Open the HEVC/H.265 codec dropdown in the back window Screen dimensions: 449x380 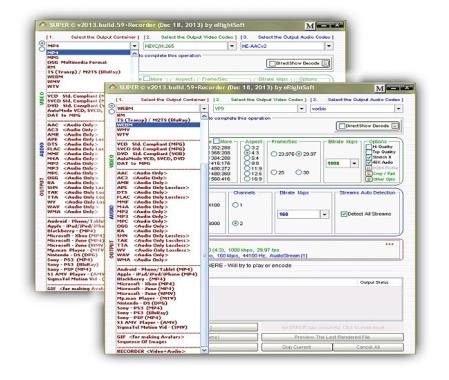point(232,46)
